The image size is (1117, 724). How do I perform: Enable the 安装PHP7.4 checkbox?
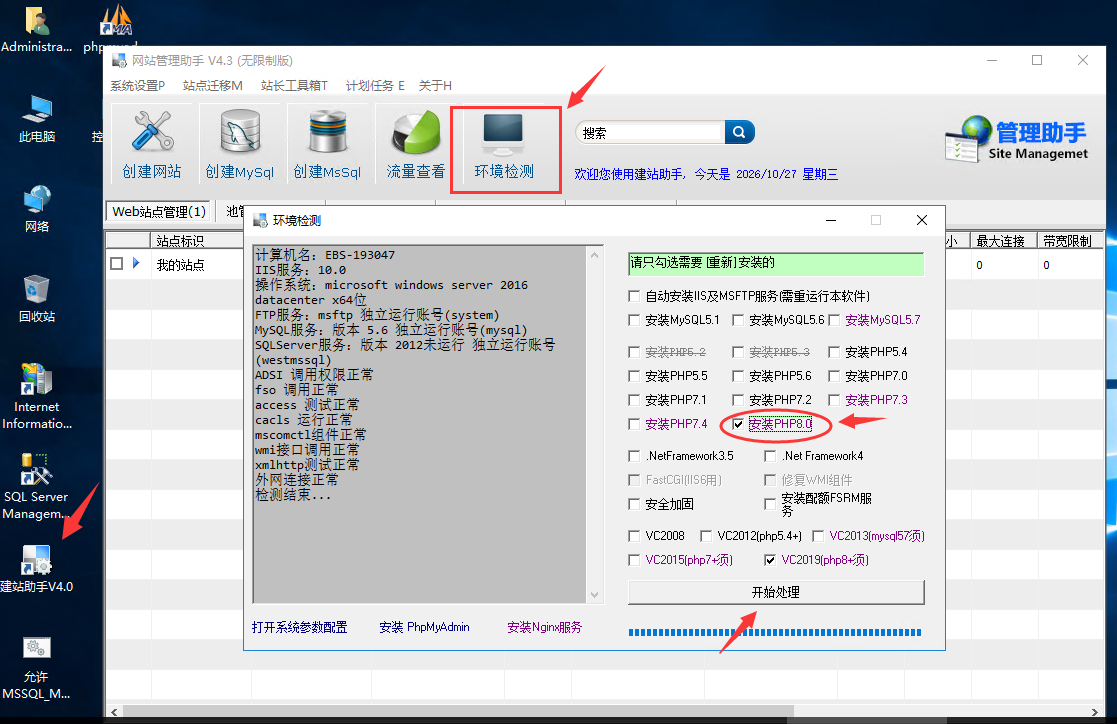[x=634, y=424]
